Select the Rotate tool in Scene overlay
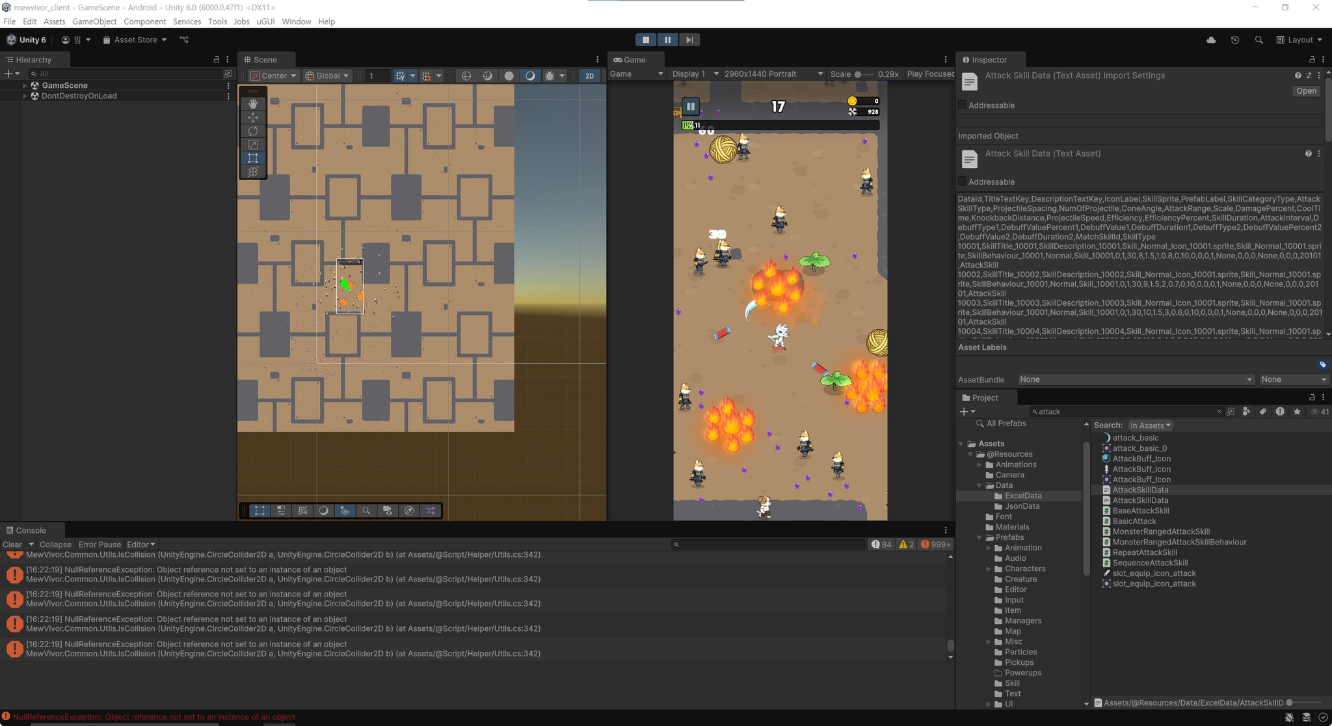The width and height of the screenshot is (1332, 726). pos(253,131)
